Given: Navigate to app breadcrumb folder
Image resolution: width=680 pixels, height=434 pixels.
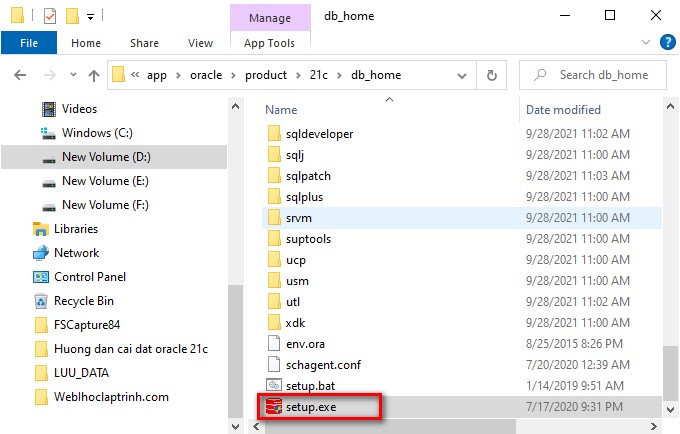Looking at the screenshot, I should [x=157, y=75].
